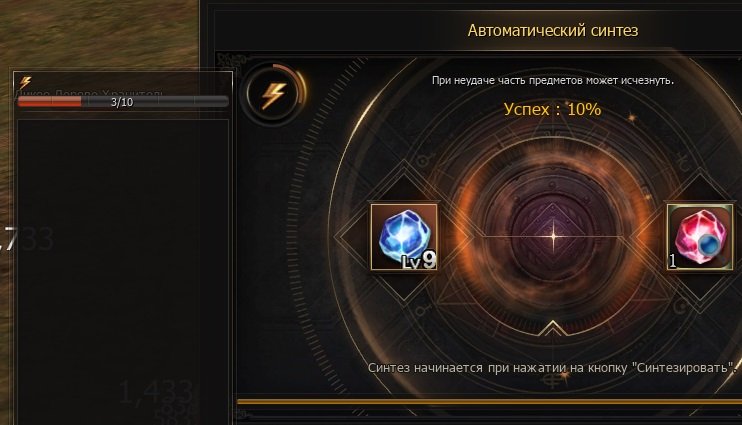Screen dimensions: 742x425
Task: Click the large circular lightning bolt icon
Action: coord(273,94)
